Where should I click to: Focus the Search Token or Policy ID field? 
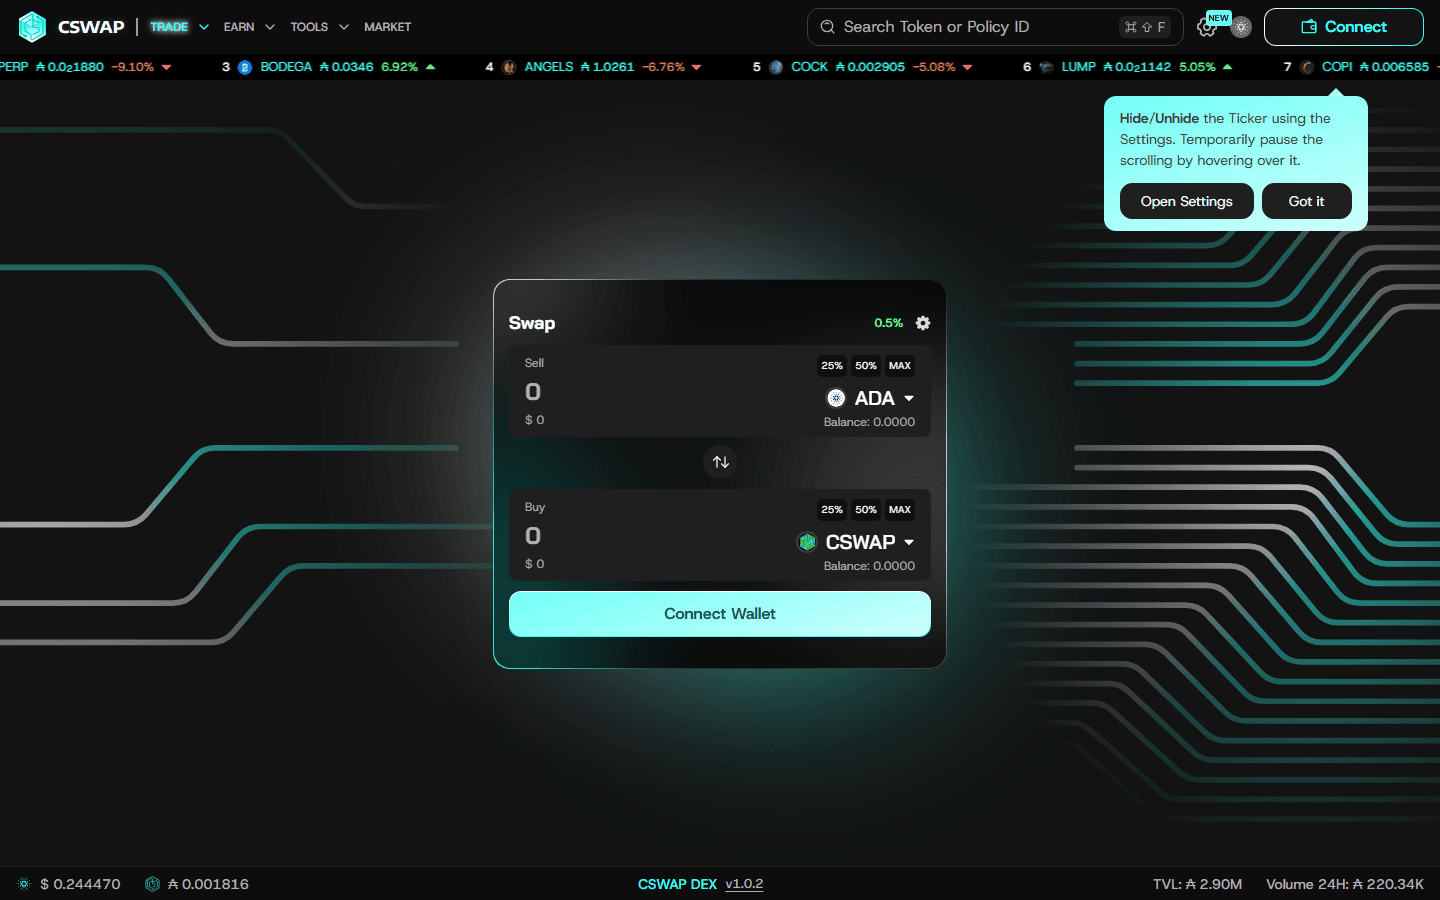coord(995,27)
